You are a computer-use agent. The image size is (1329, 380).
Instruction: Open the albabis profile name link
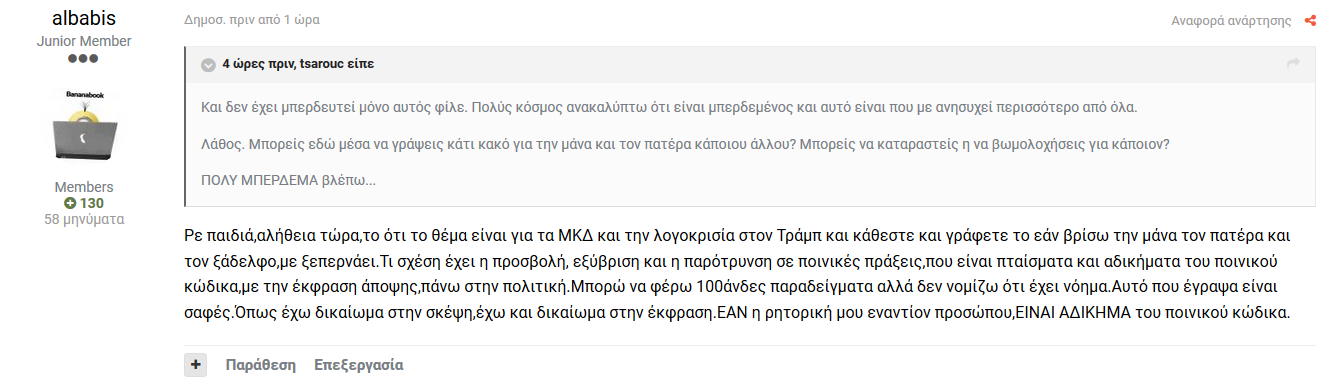coord(84,19)
